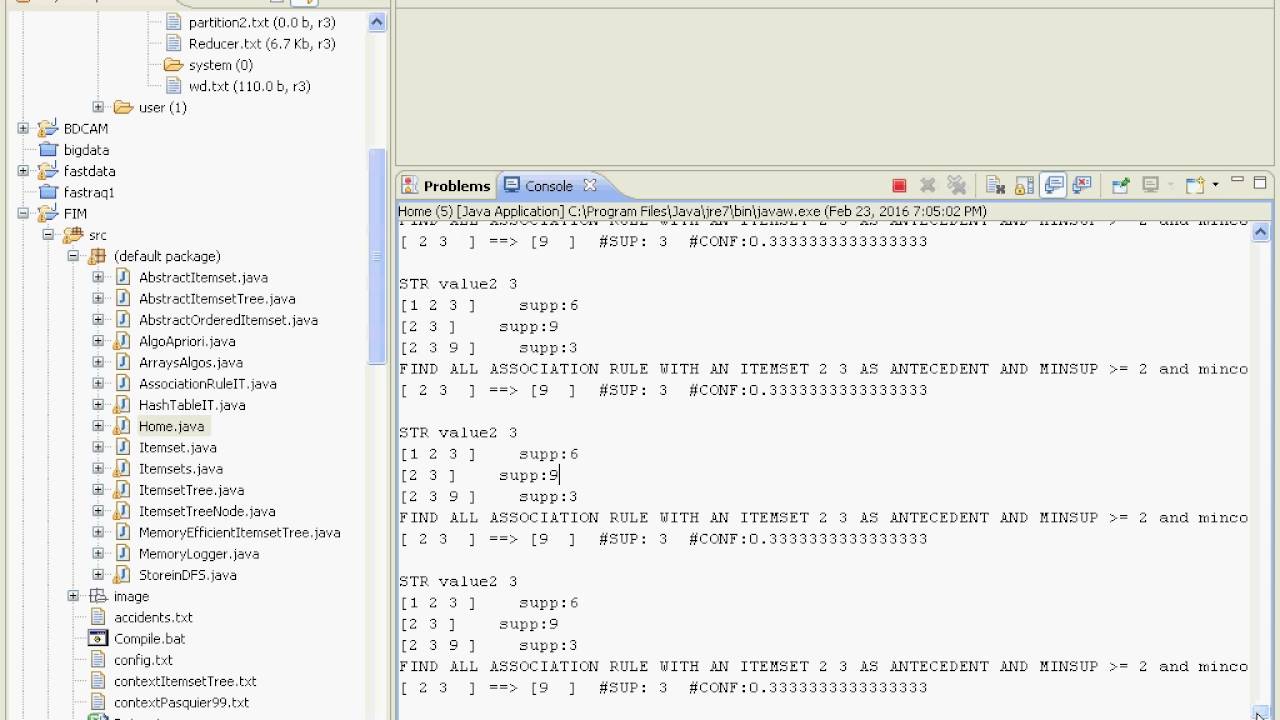The width and height of the screenshot is (1280, 720).
Task: Click the default package icon
Action: [97, 256]
